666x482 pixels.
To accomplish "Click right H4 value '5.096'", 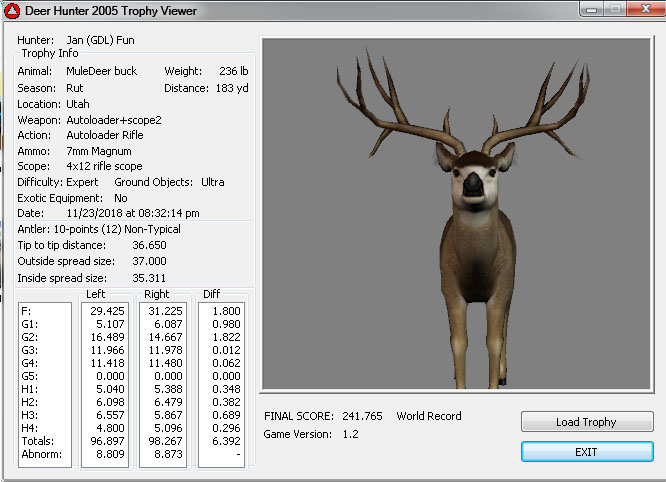I will tap(168, 428).
